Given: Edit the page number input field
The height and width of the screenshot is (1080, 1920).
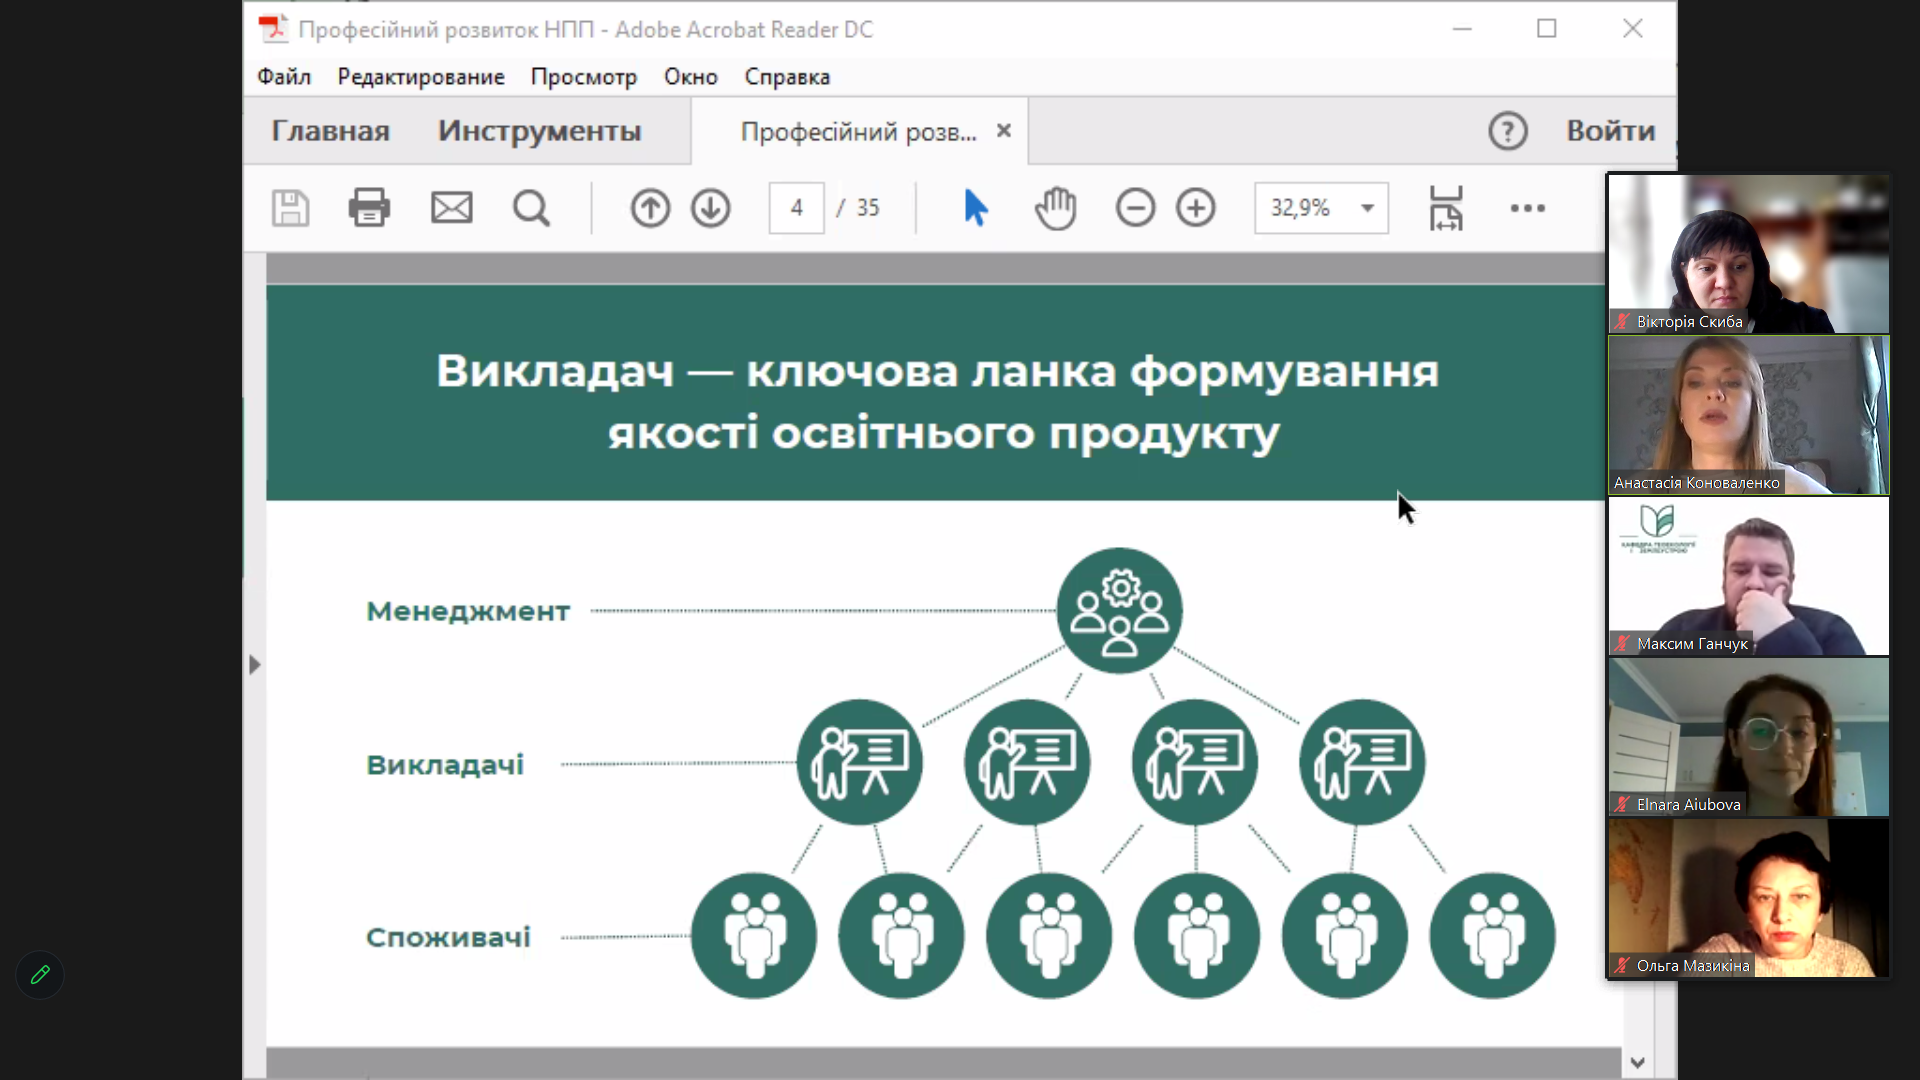Looking at the screenshot, I should point(796,208).
